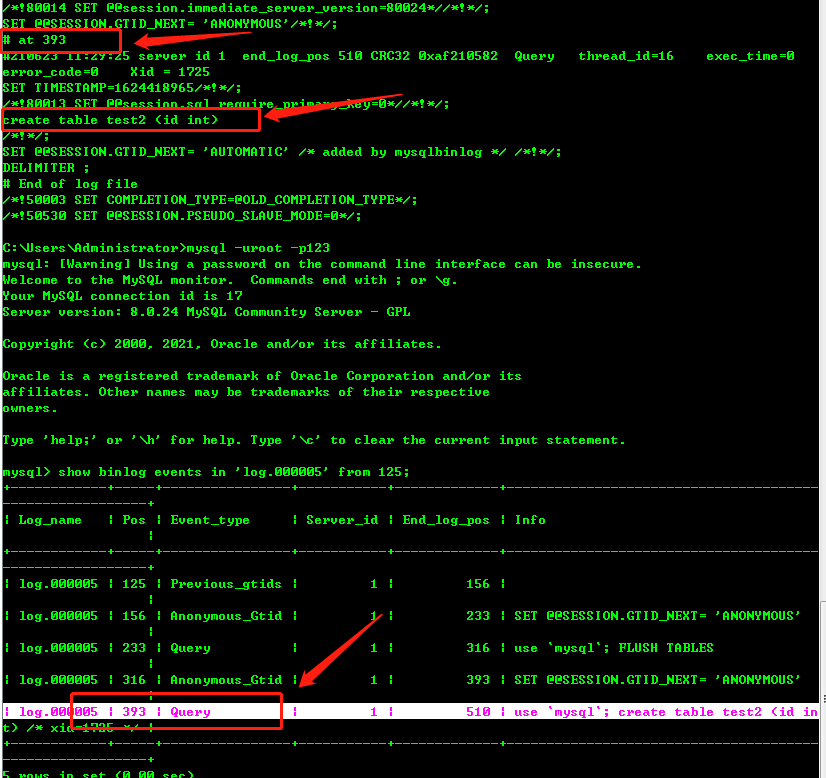This screenshot has width=826, height=778.
Task: Click the 'end_log_pos 510' text
Action: [302, 56]
